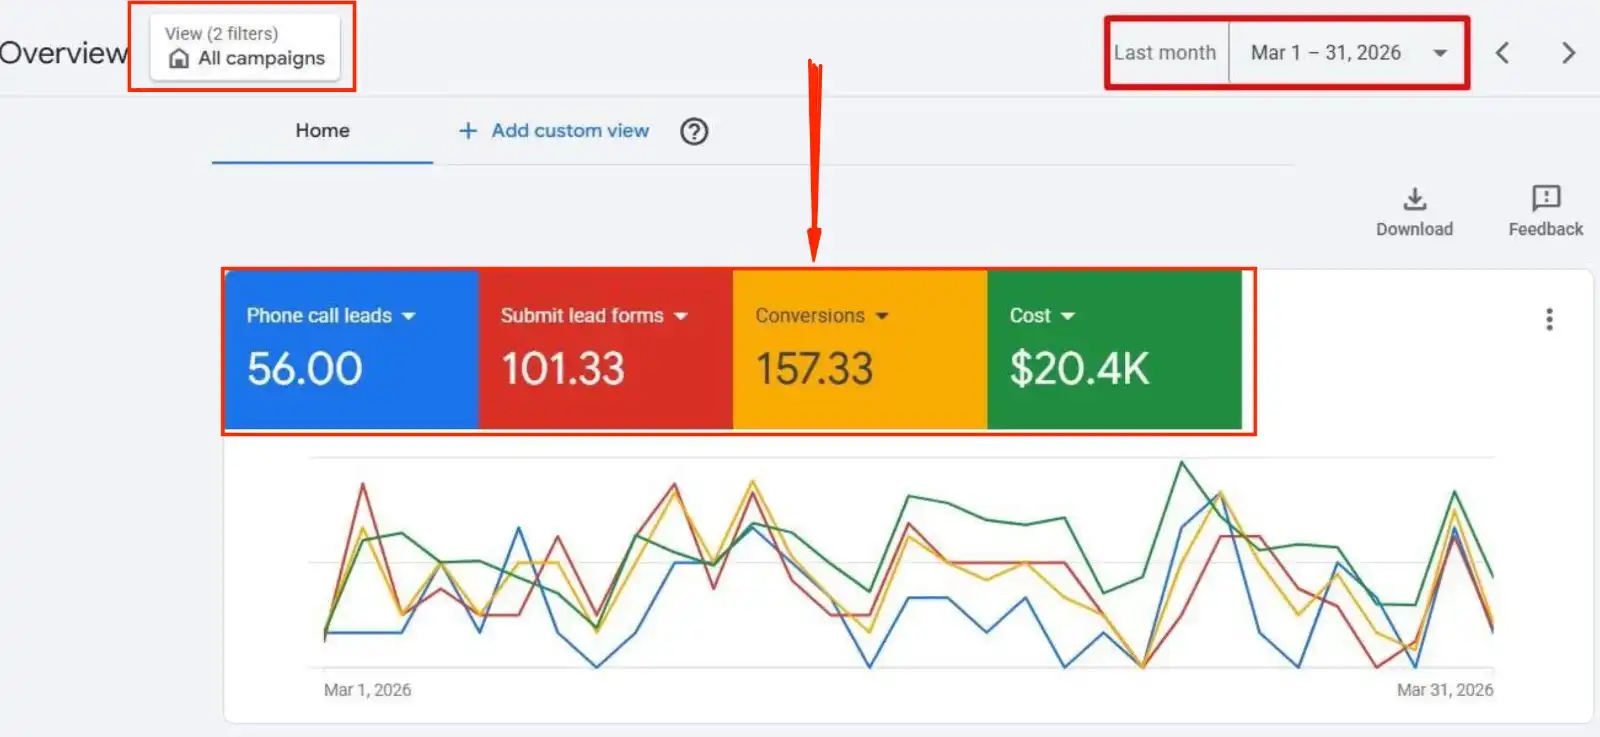Open the chart card three-dot menu
The image size is (1600, 737).
pos(1549,319)
